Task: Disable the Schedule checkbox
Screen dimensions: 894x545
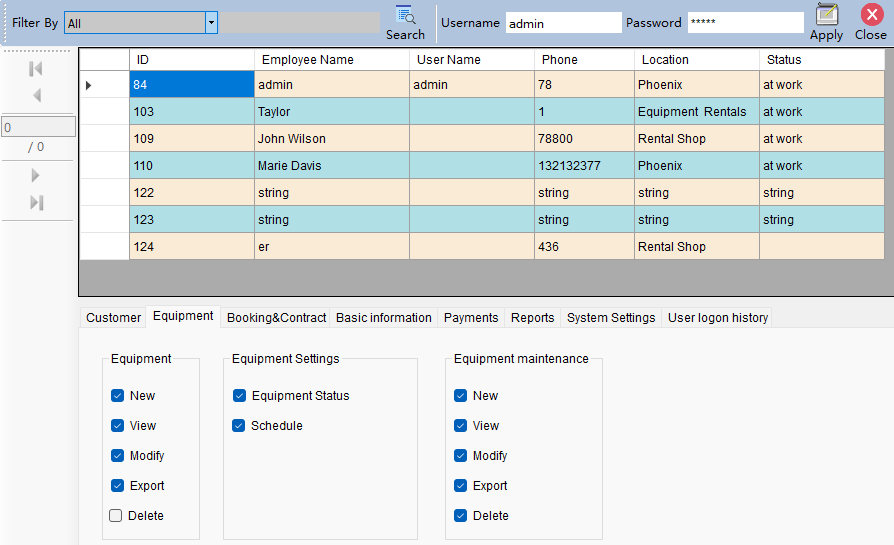Action: [x=240, y=426]
